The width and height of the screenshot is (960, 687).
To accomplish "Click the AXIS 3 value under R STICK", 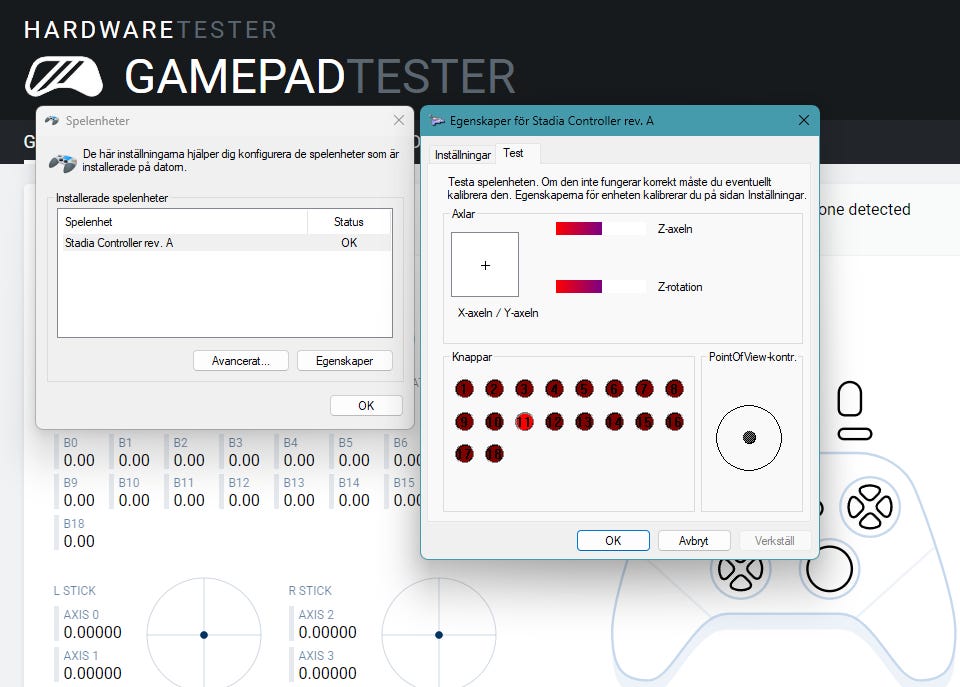I will (x=328, y=674).
